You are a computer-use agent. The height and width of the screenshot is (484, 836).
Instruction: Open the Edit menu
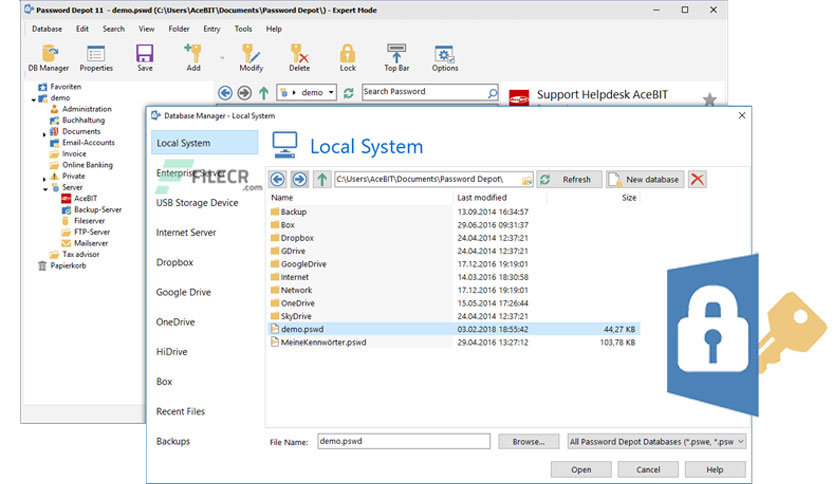coord(82,29)
